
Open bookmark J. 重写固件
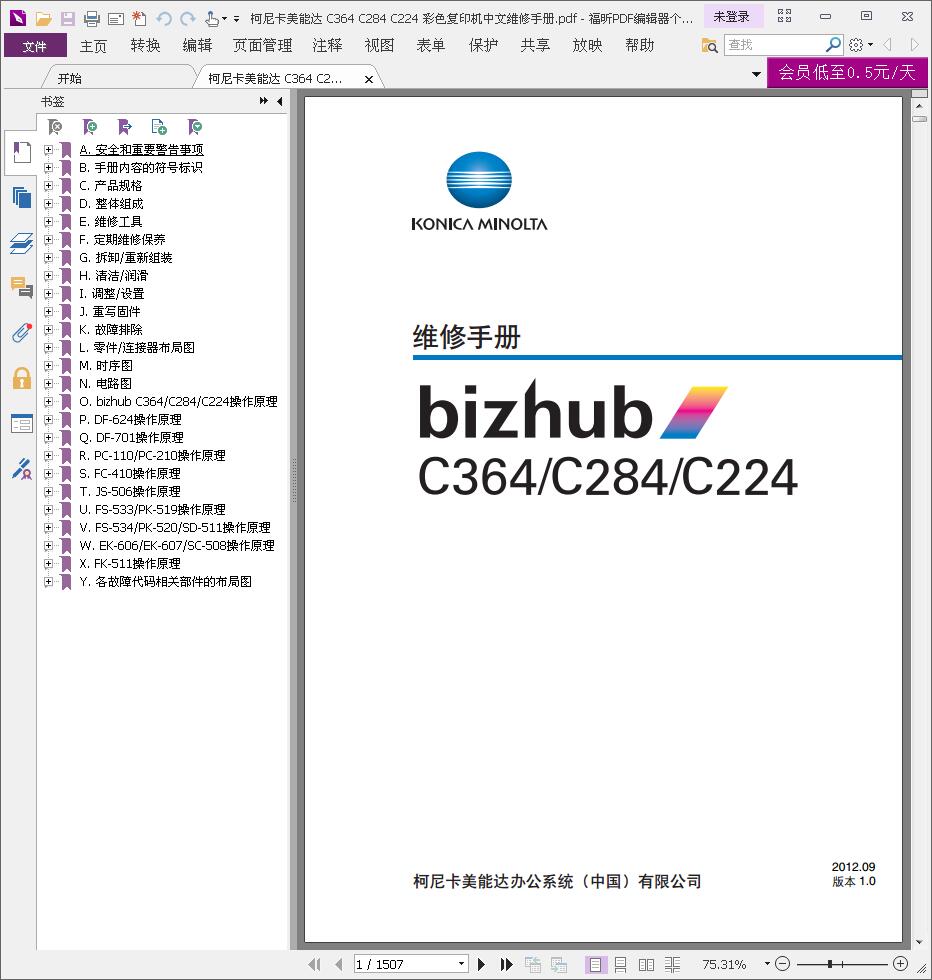pos(110,311)
